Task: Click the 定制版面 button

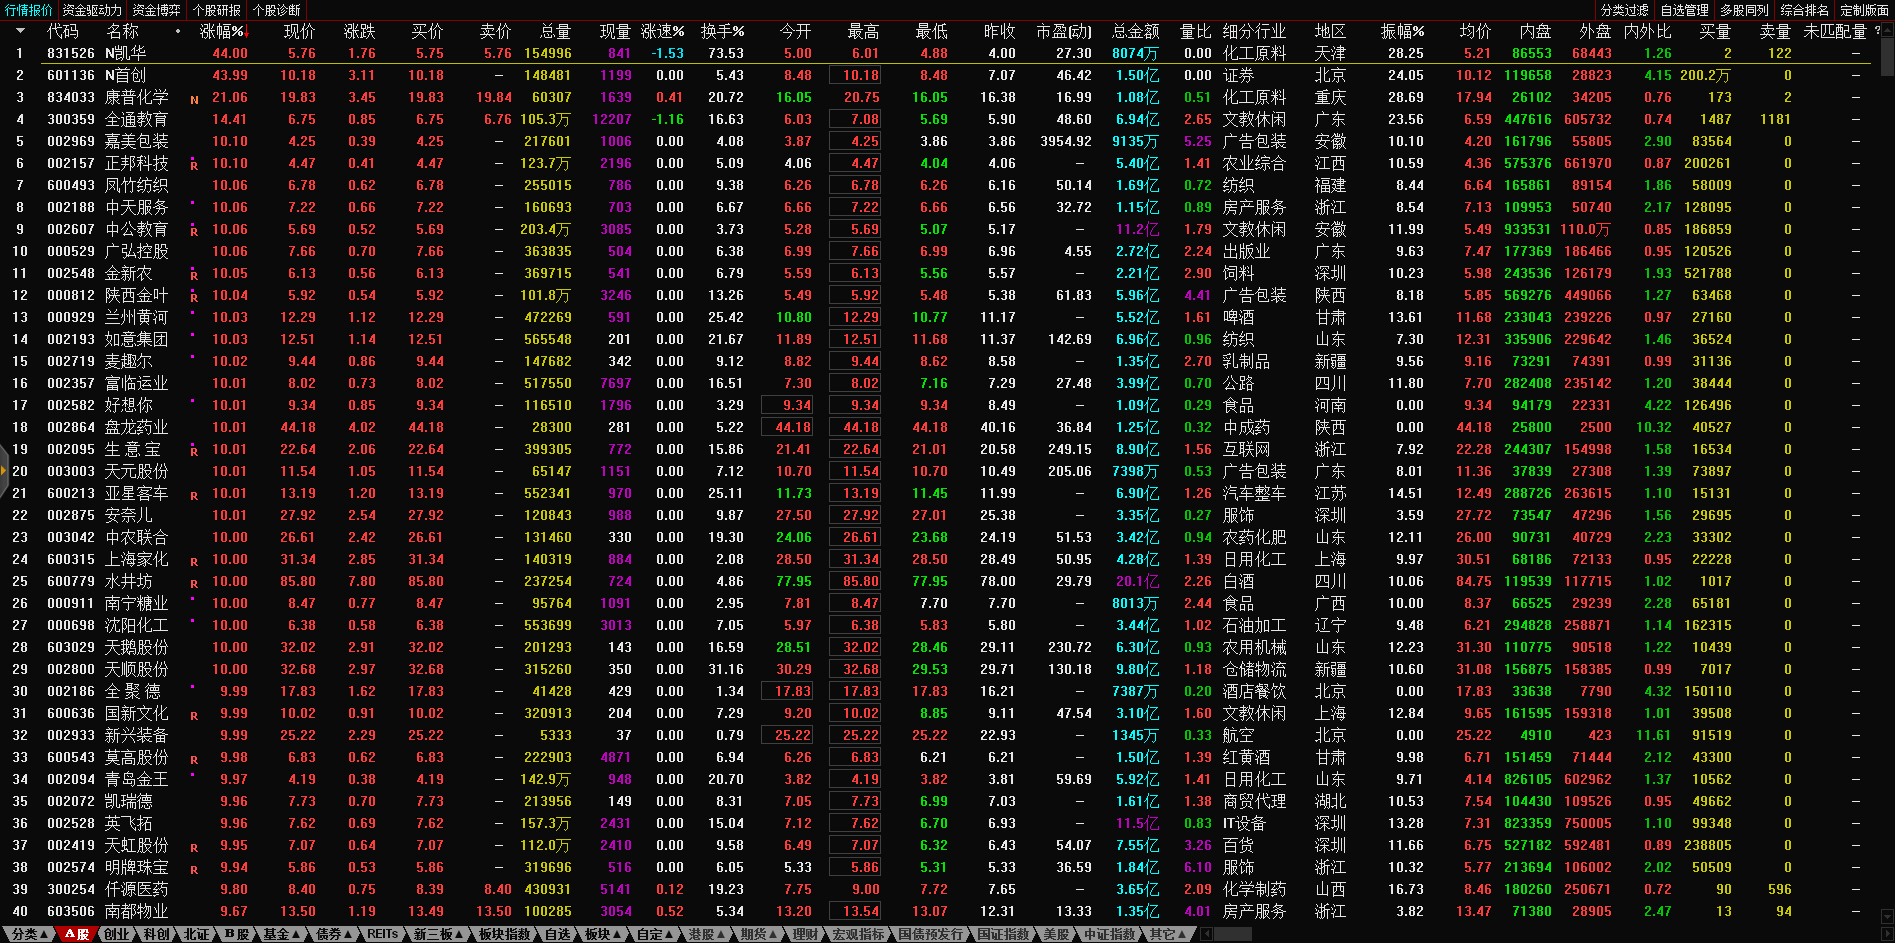Action: 1864,10
